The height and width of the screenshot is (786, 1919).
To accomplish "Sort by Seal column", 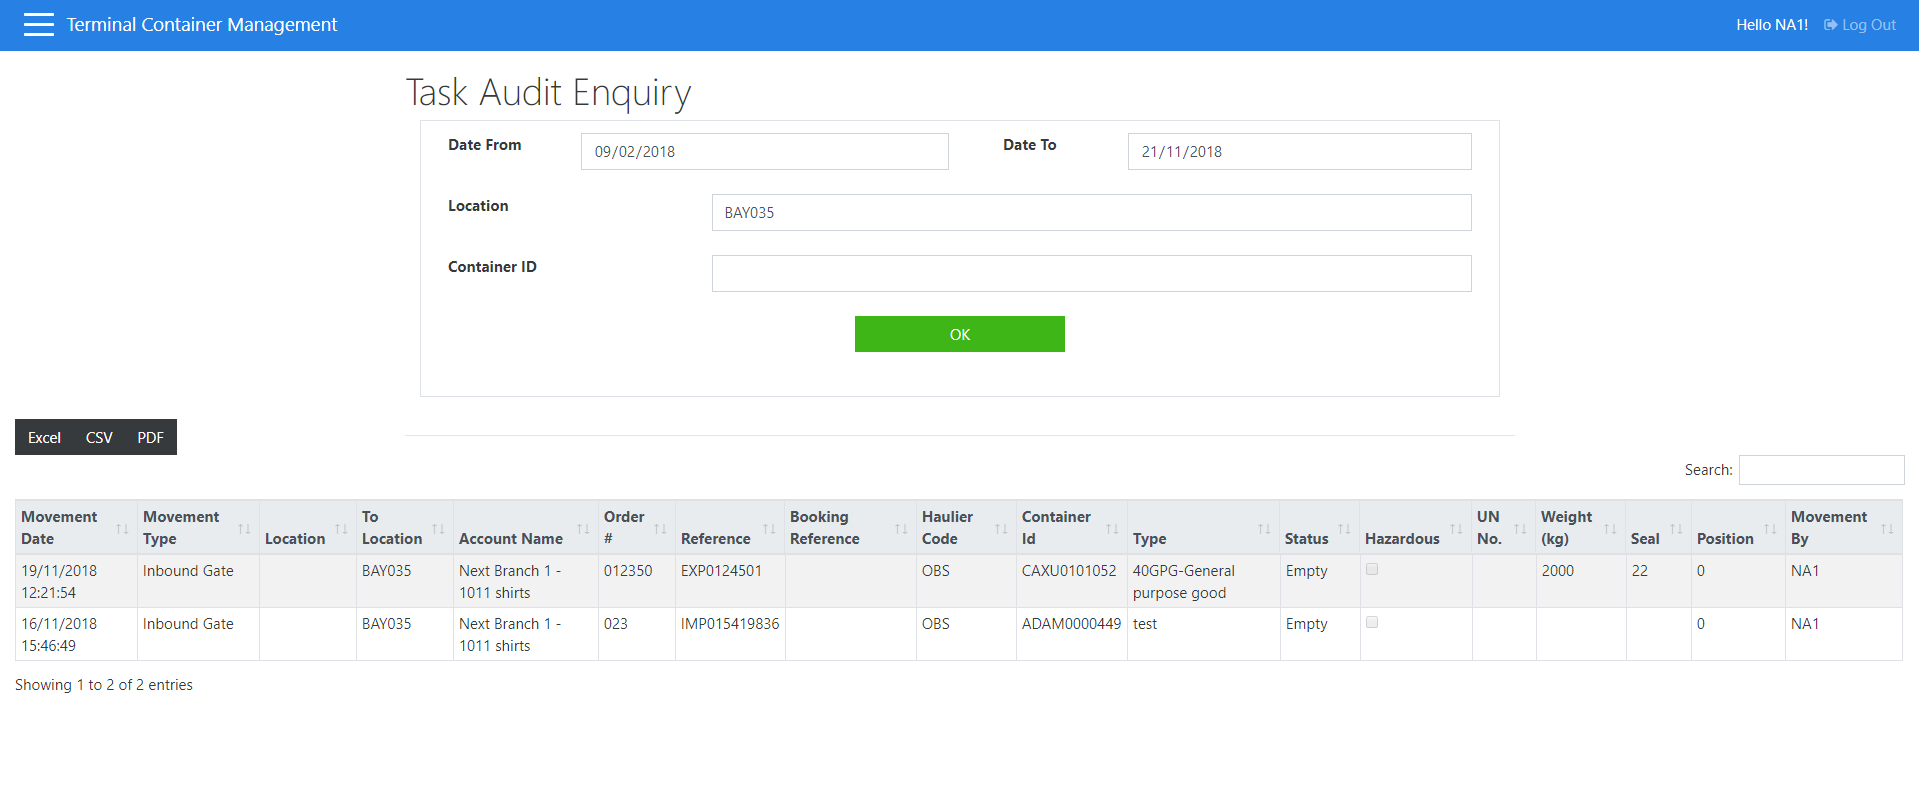I will (1659, 527).
